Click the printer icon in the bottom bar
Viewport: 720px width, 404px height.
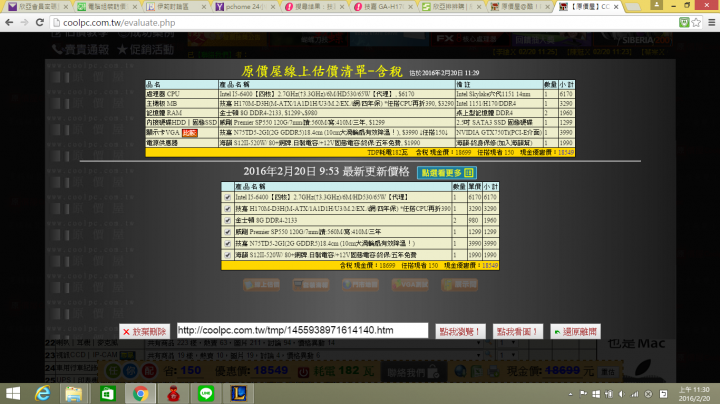[x=494, y=371]
